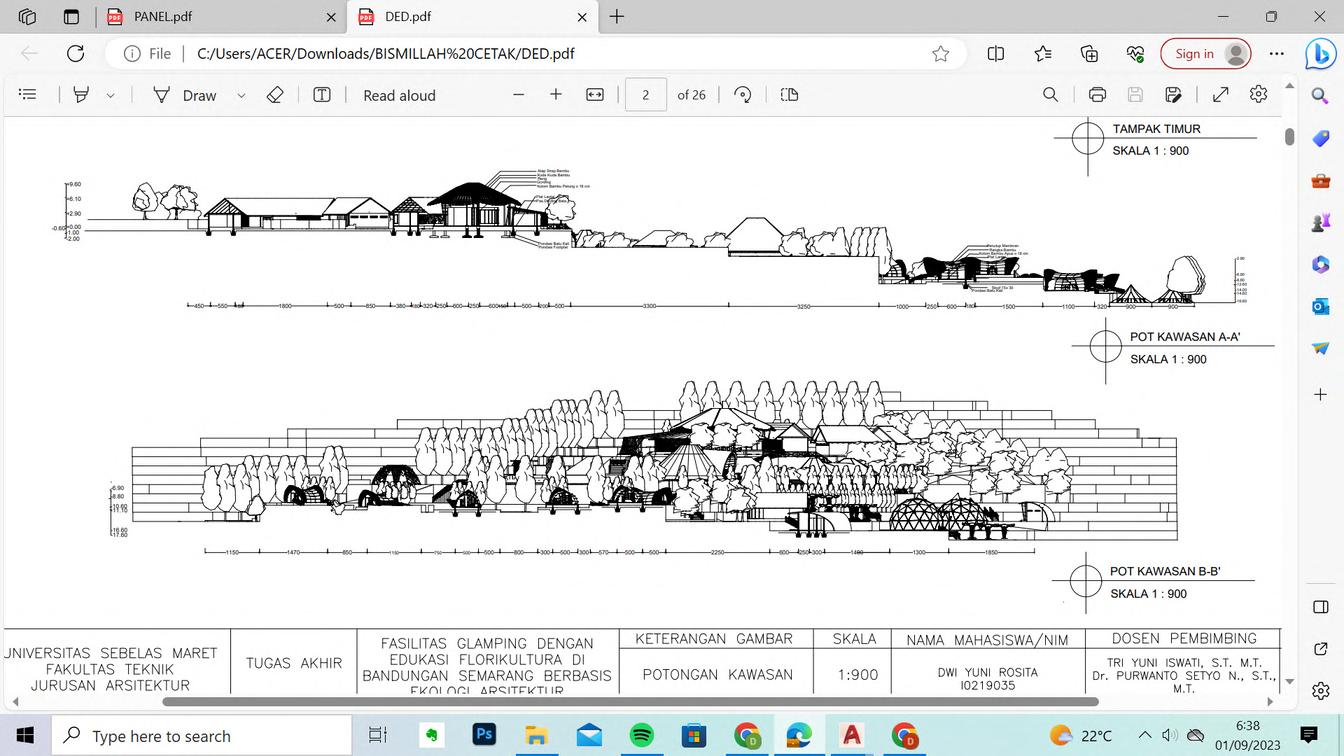Add a text box with text tool
The image size is (1344, 756).
pos(322,95)
